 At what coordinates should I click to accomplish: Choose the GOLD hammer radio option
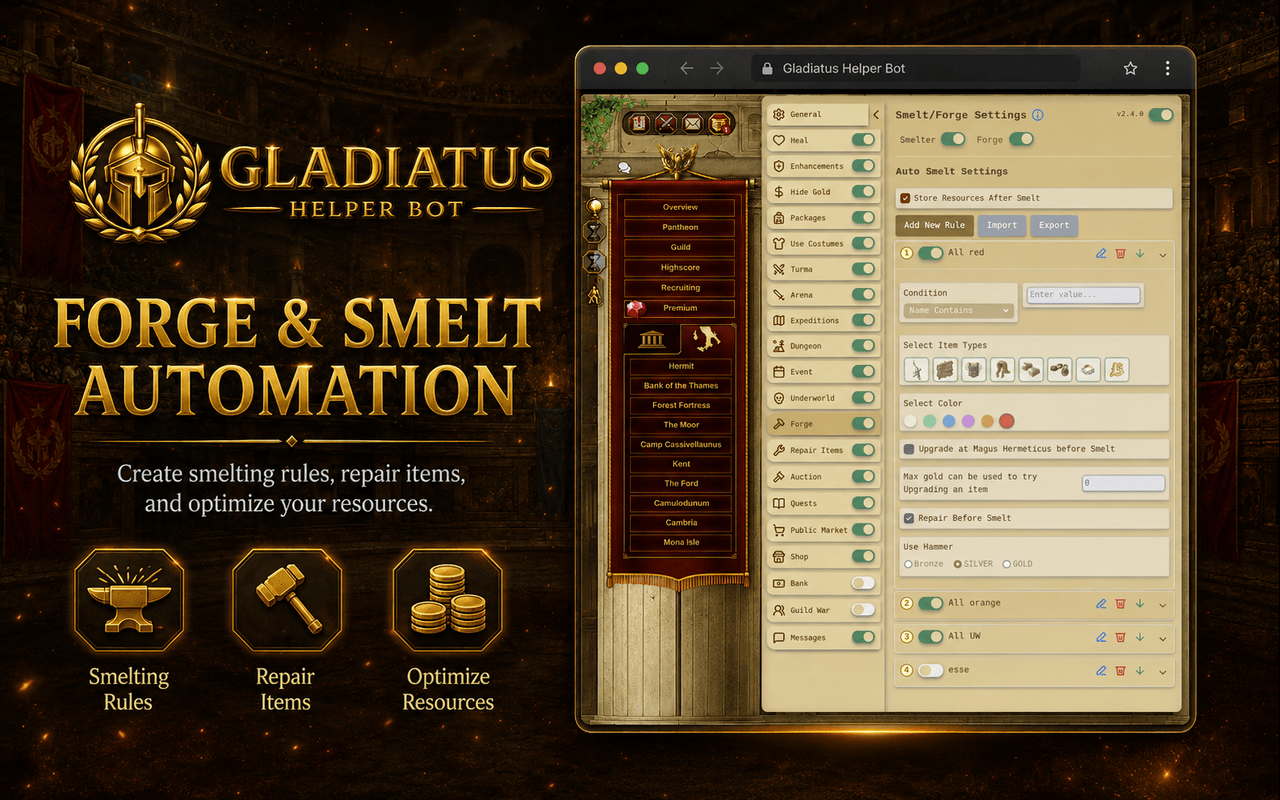(1007, 564)
